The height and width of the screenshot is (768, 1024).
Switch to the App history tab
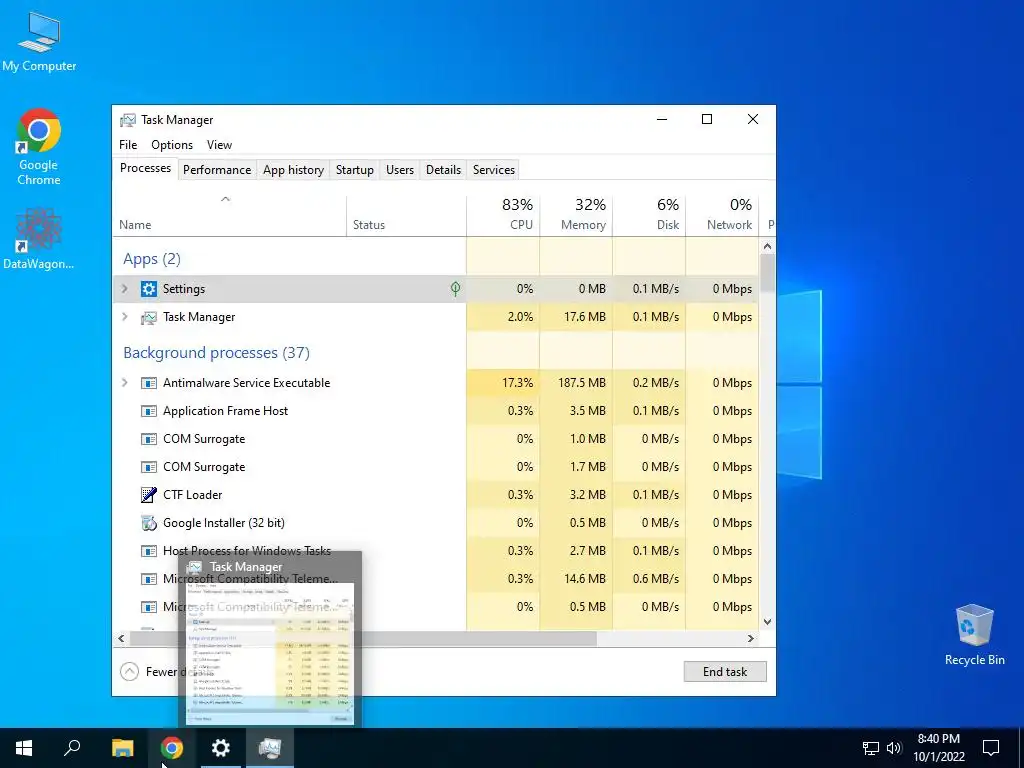293,170
